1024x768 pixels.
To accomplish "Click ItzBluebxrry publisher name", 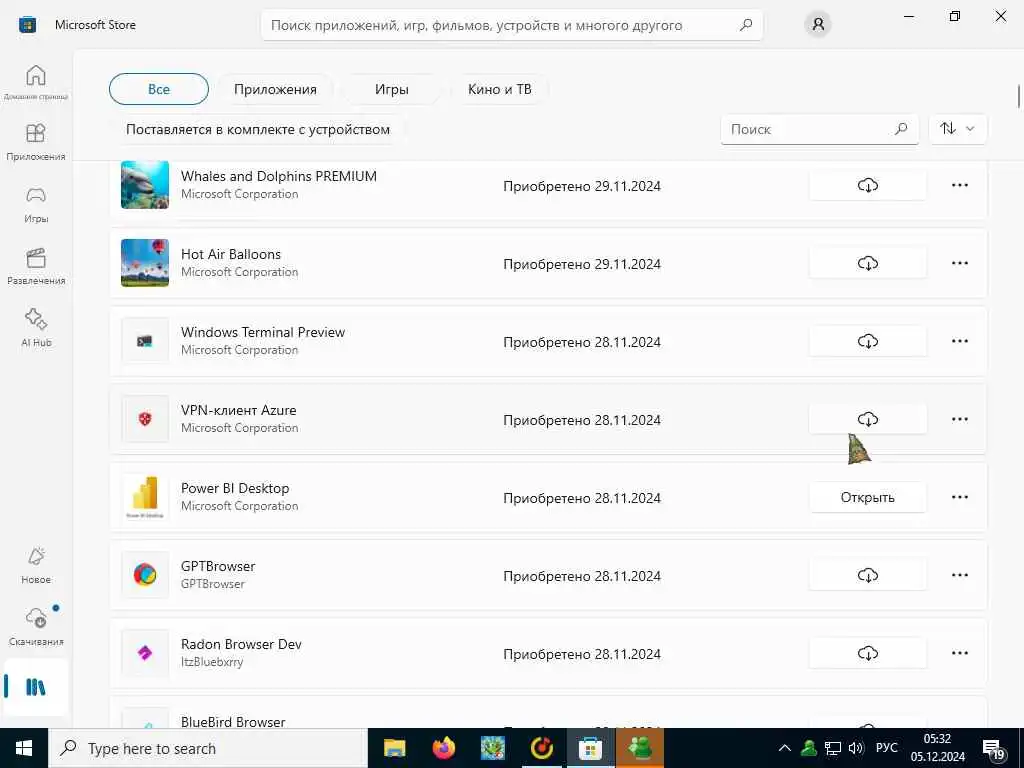I will coord(212,662).
